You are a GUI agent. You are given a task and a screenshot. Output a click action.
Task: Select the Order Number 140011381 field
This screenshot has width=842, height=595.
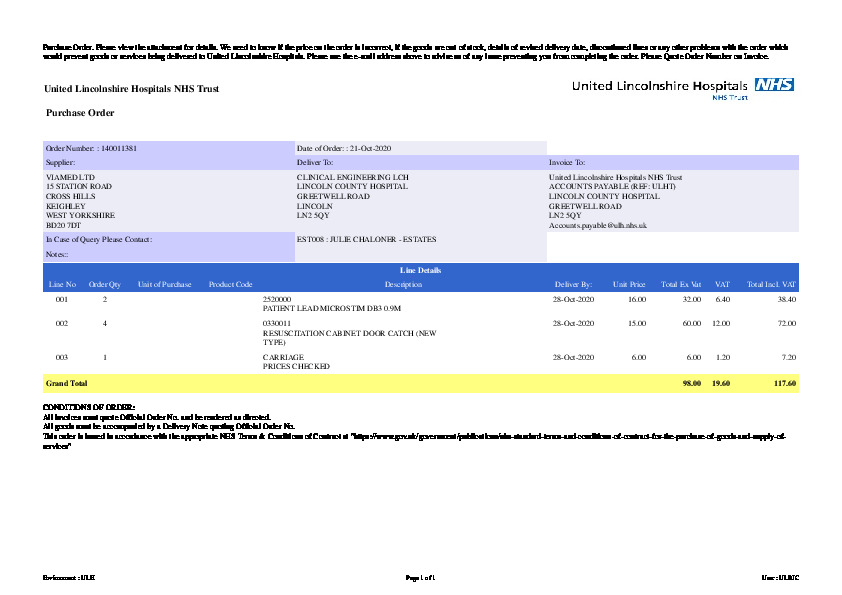(x=92, y=148)
